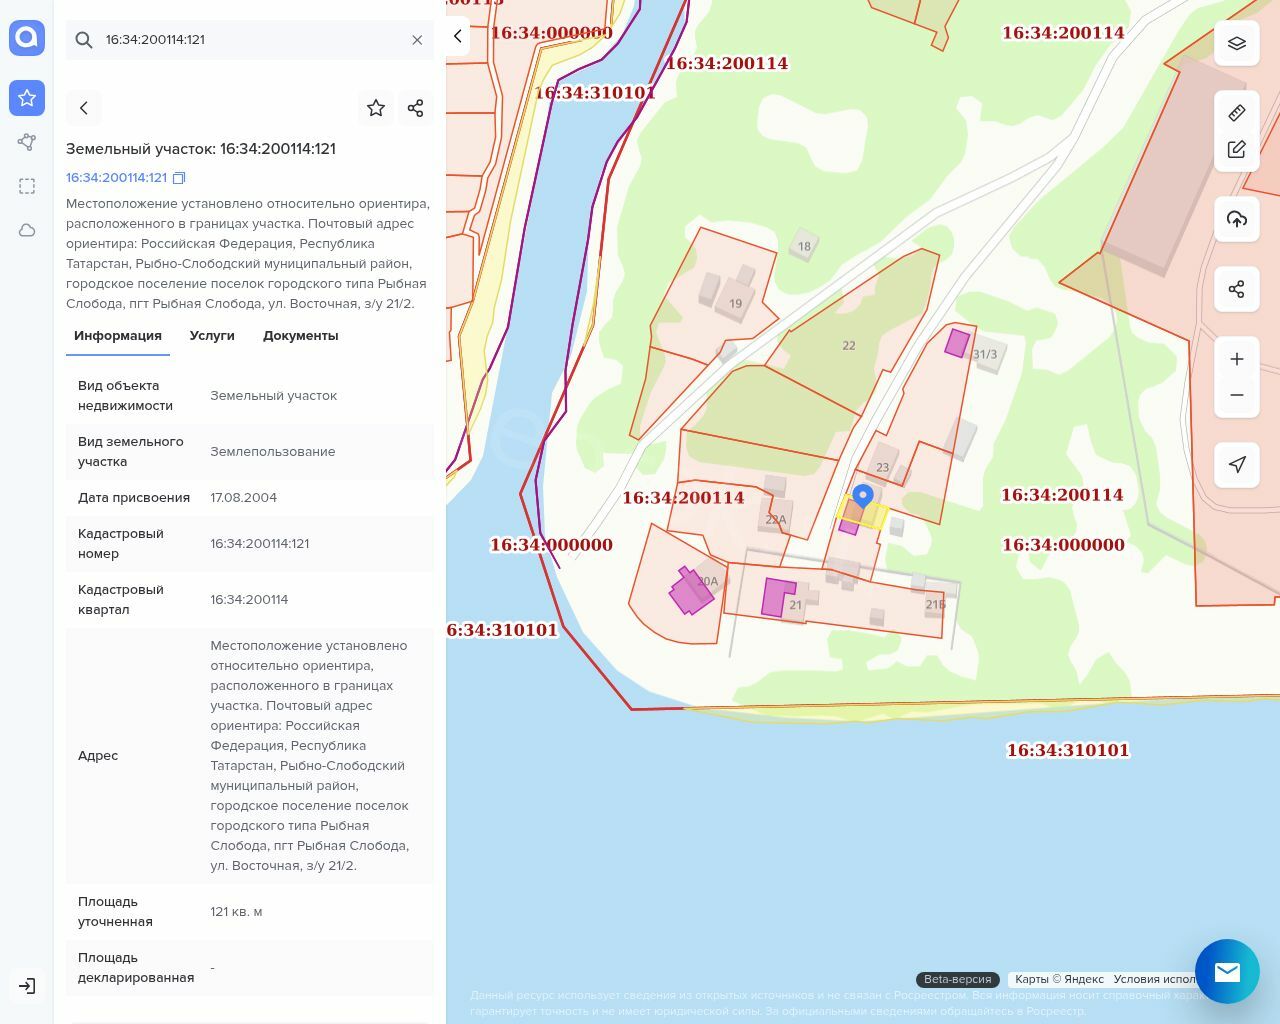Collapse the side information panel

[x=458, y=36]
